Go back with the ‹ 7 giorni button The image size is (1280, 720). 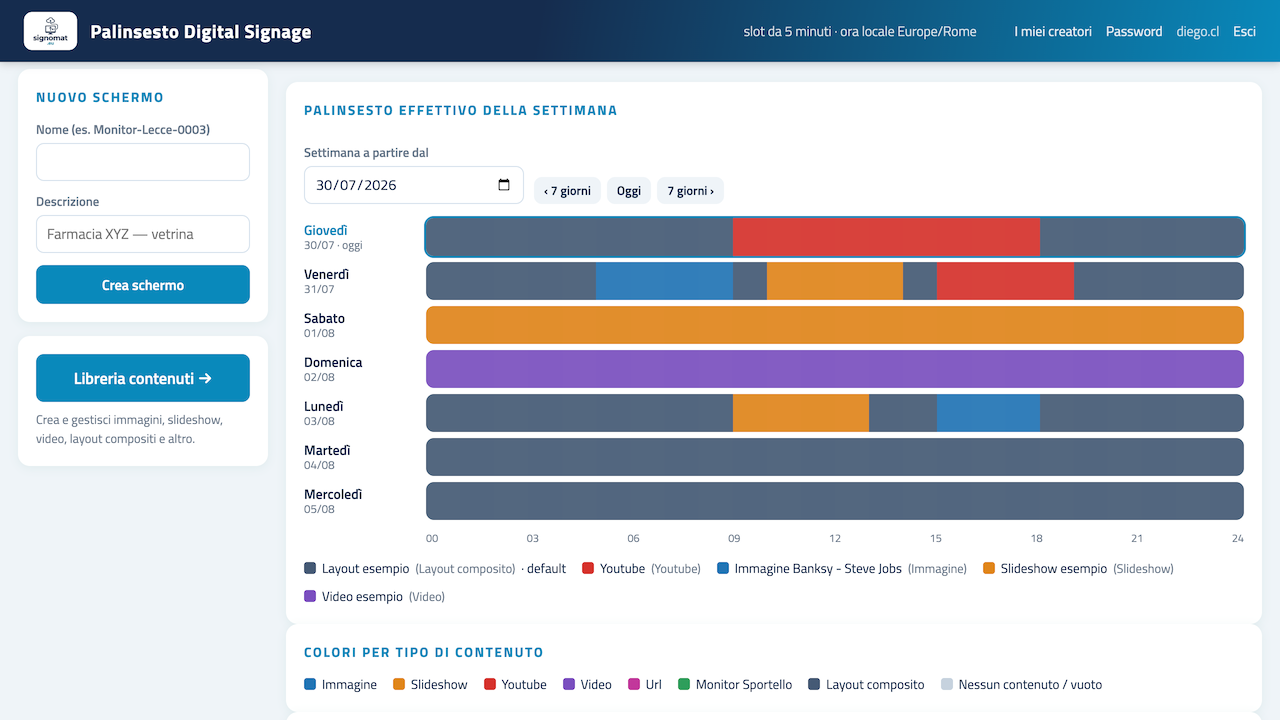click(567, 191)
